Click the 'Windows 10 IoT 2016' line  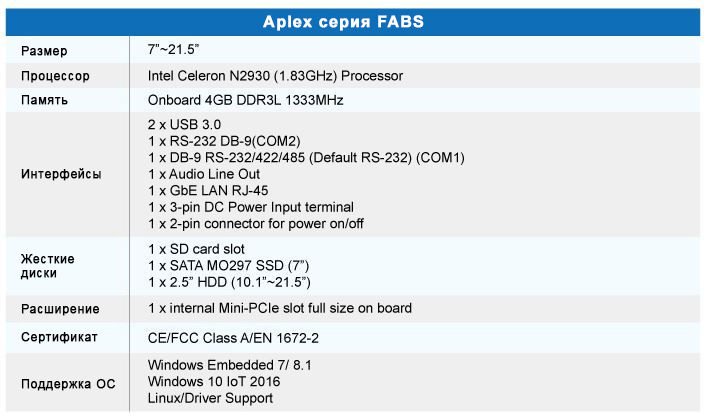pyautogui.click(x=214, y=382)
